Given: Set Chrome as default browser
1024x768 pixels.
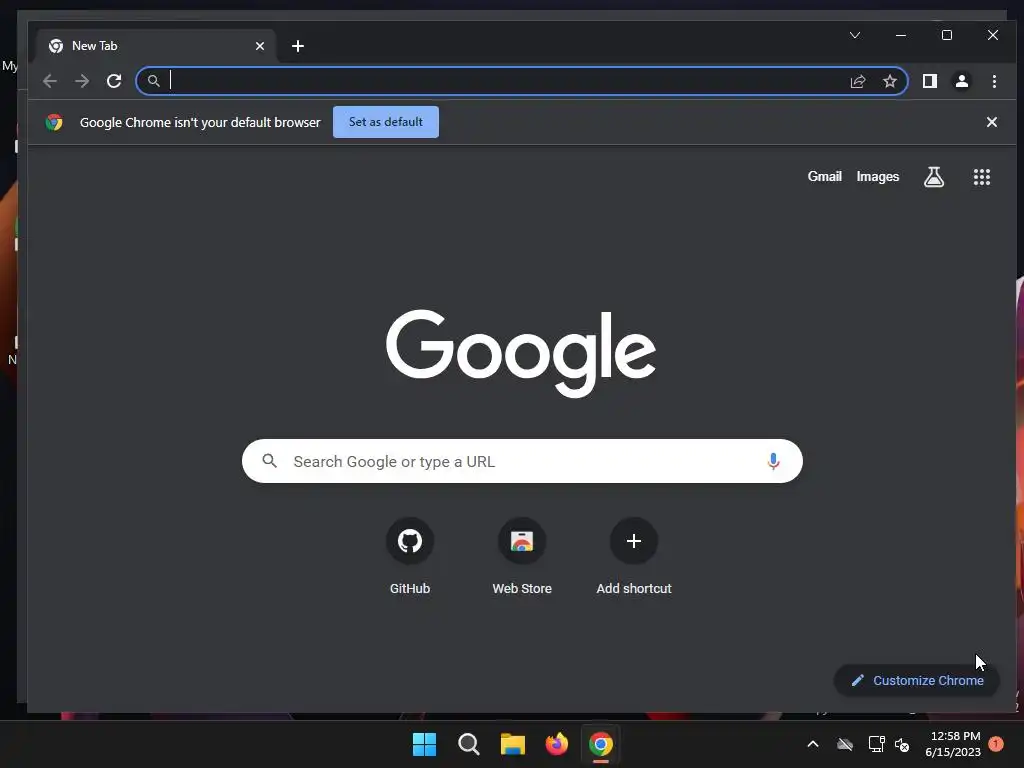Looking at the screenshot, I should click(x=385, y=122).
